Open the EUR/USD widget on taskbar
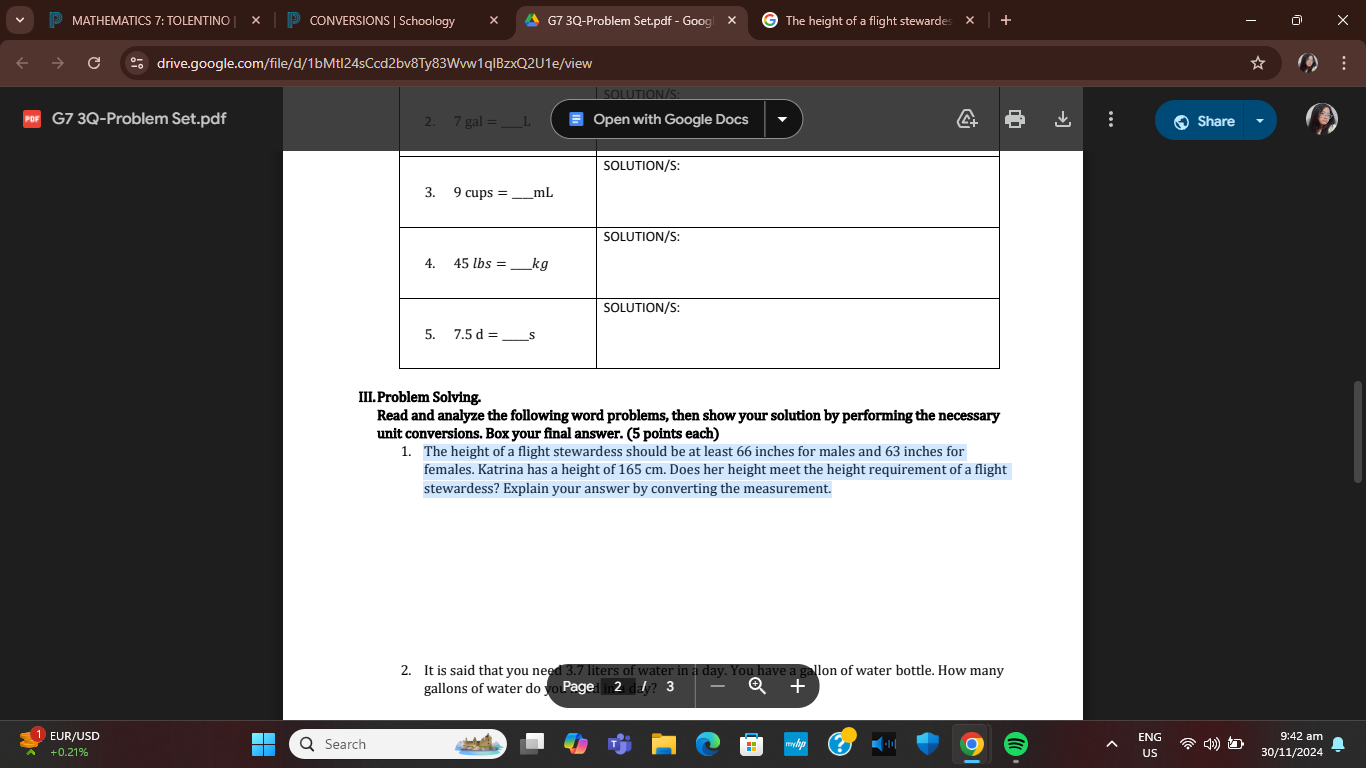Screen dimensions: 1366x768 [x=60, y=744]
